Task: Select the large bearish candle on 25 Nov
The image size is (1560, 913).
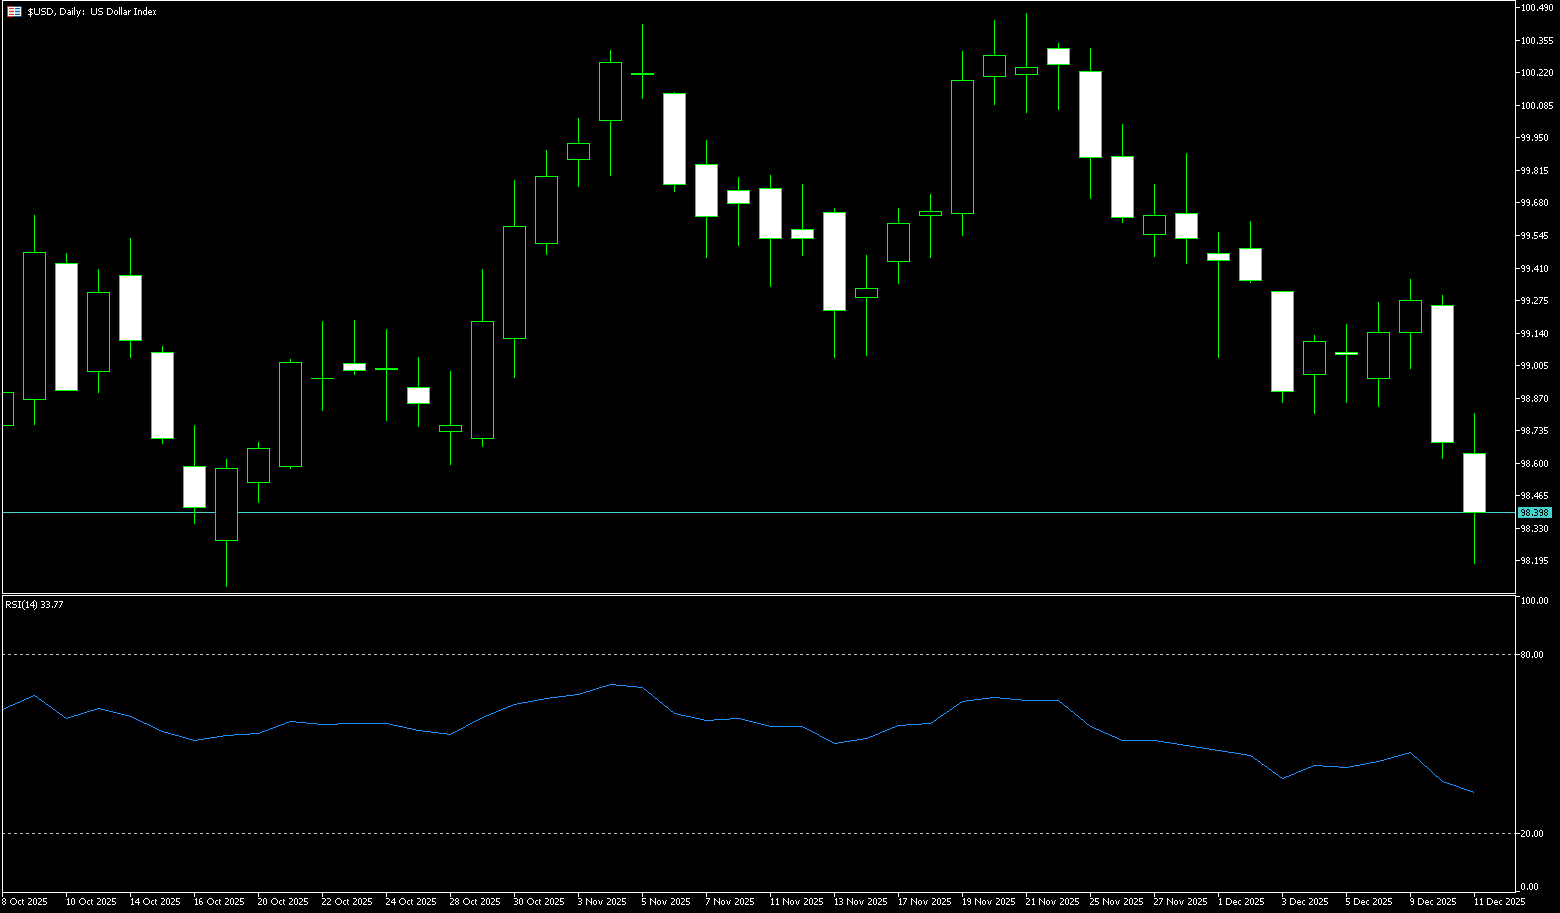Action: click(x=1090, y=114)
